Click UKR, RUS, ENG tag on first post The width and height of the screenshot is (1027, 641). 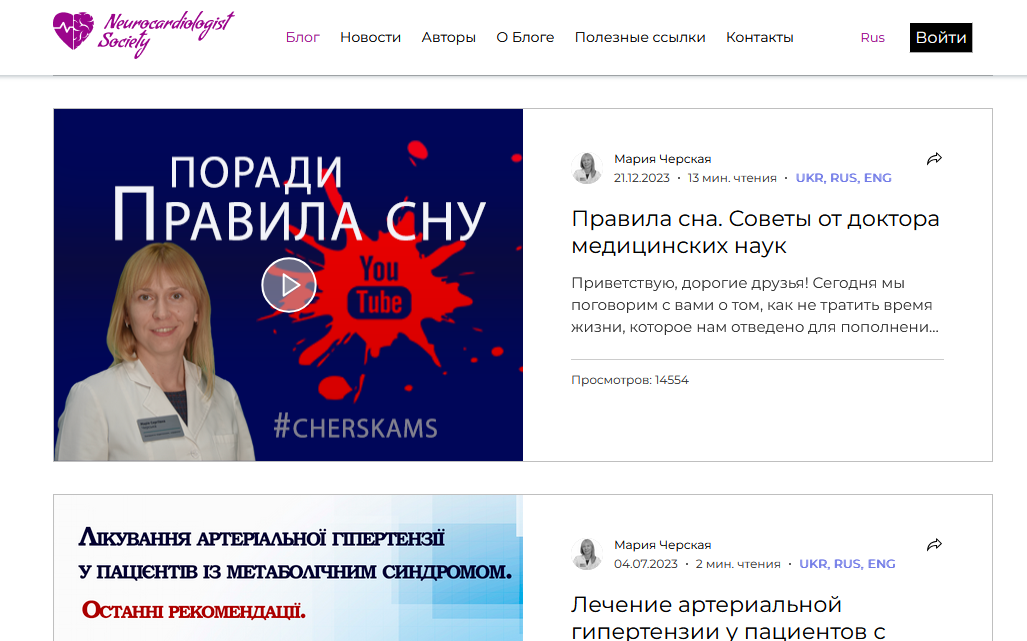click(x=844, y=177)
